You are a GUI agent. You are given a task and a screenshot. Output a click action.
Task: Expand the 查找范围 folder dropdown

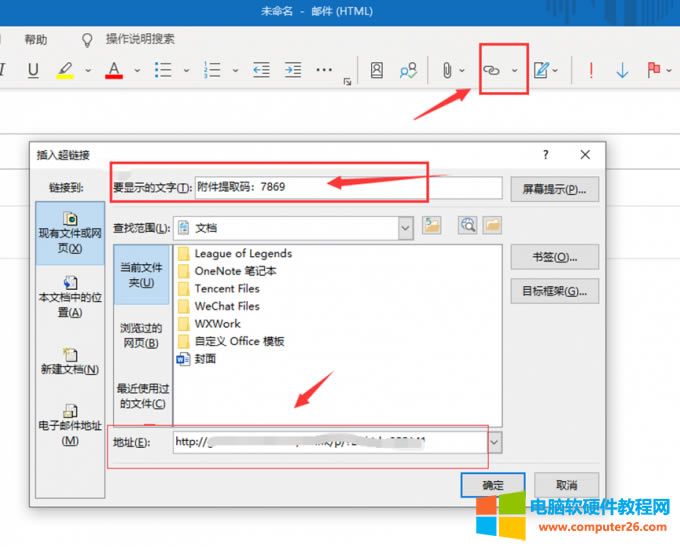coord(405,228)
